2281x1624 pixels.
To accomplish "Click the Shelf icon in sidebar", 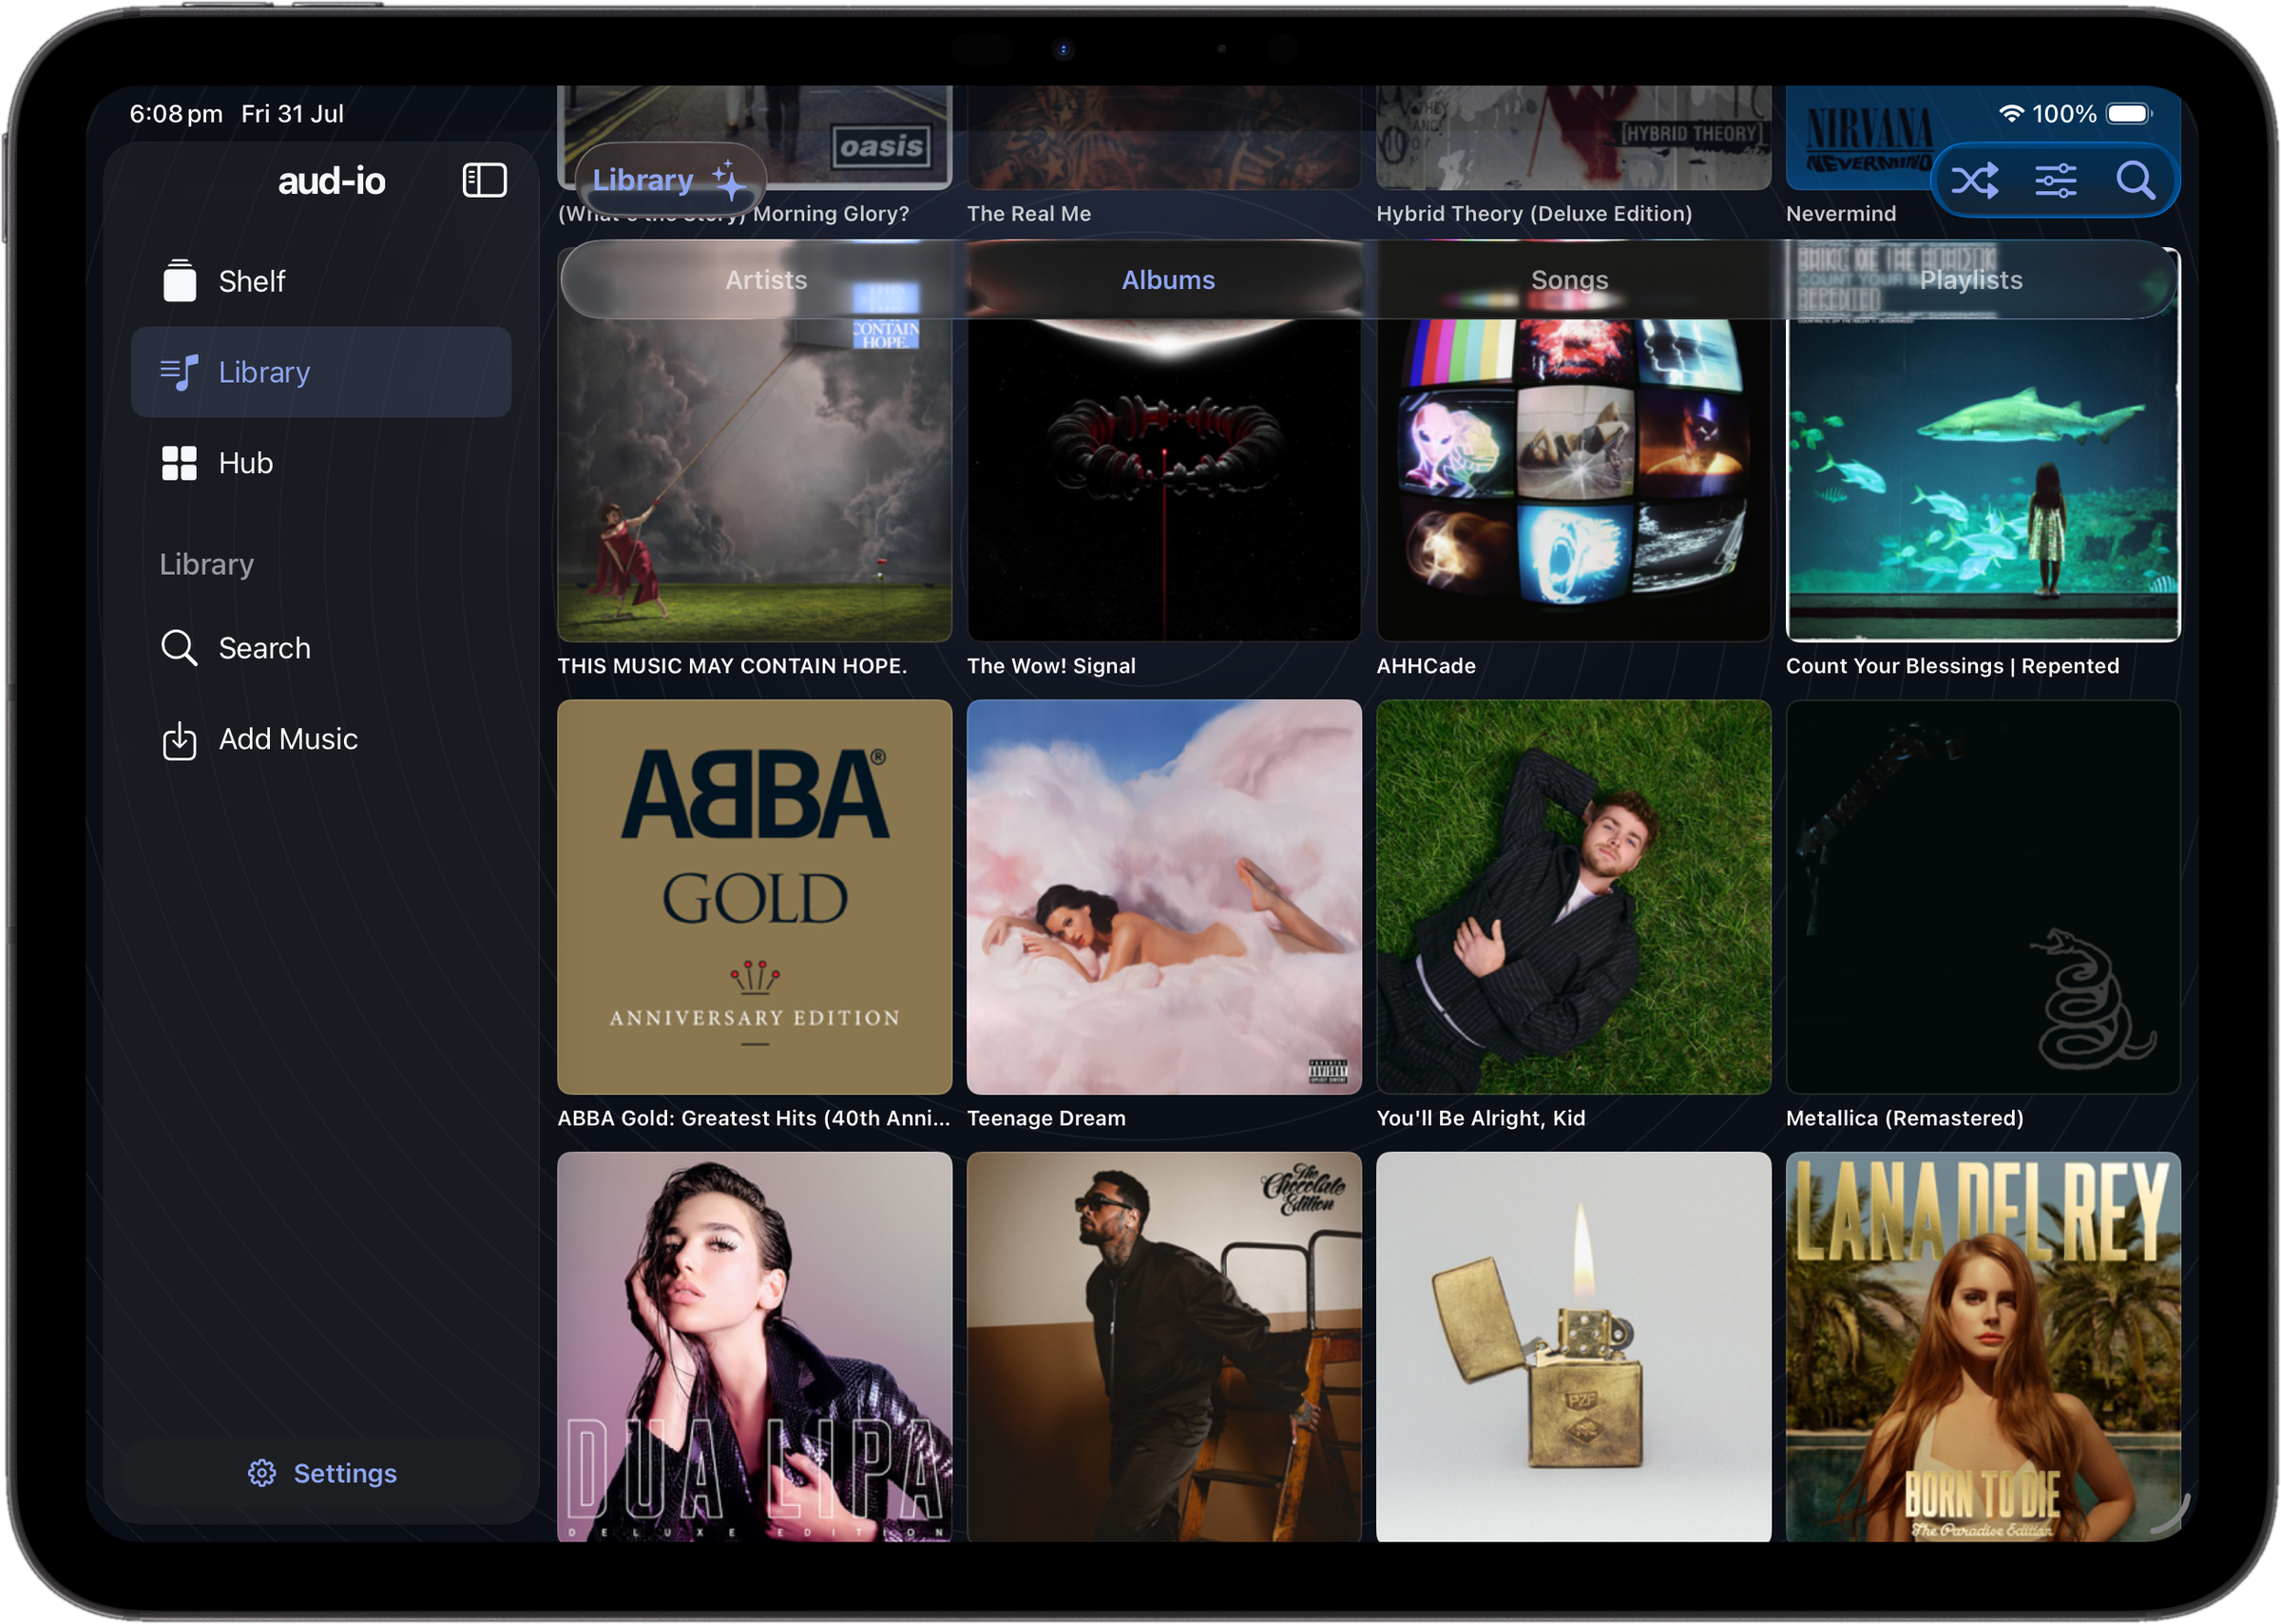I will click(179, 280).
